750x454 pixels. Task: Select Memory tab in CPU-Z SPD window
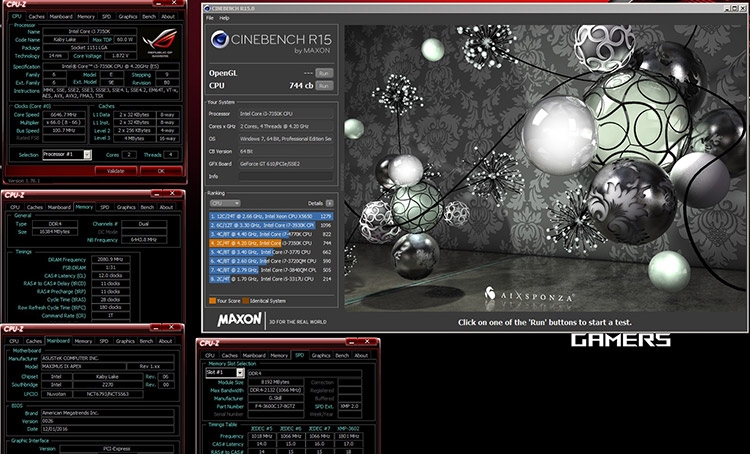click(x=279, y=355)
